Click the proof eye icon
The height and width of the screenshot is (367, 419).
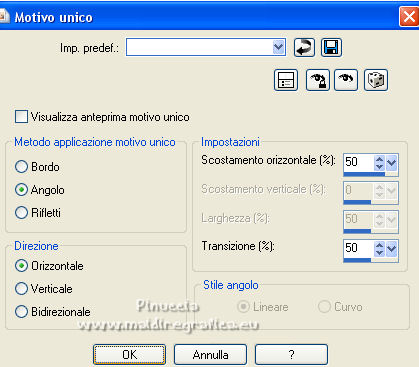(x=346, y=80)
